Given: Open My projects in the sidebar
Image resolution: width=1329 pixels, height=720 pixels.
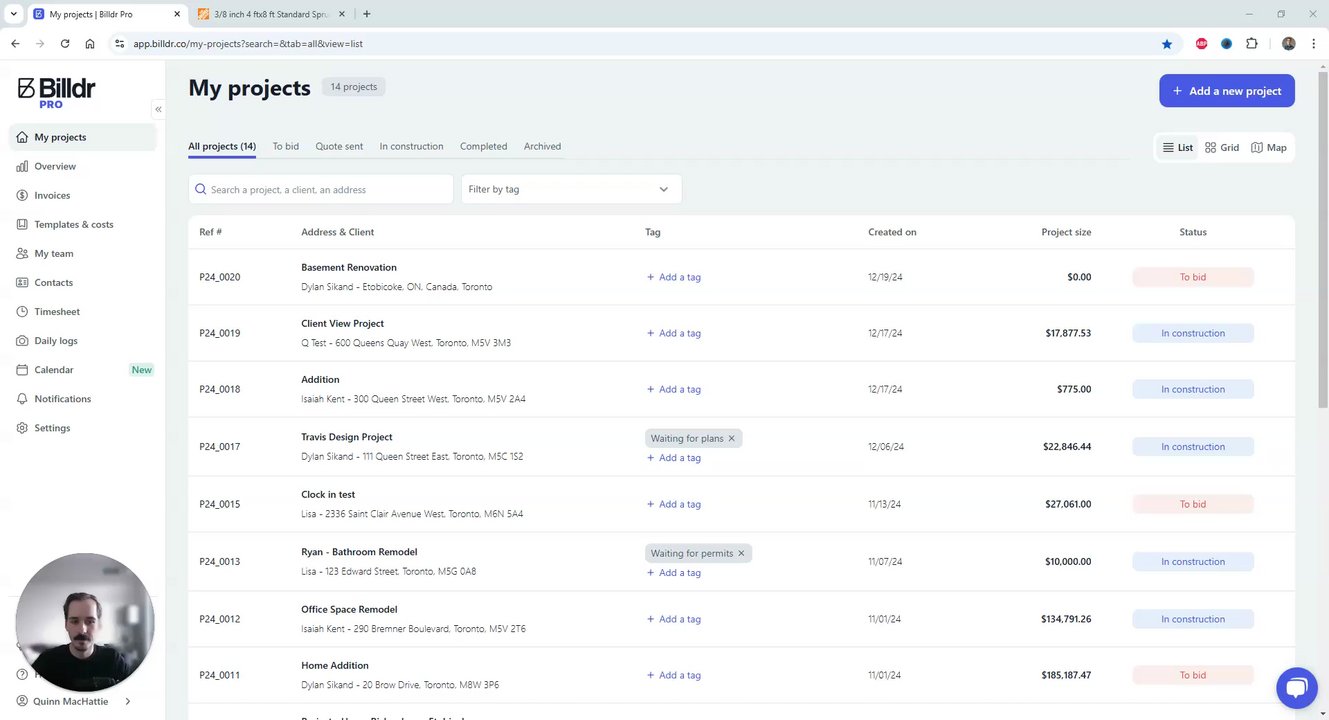Looking at the screenshot, I should point(83,137).
